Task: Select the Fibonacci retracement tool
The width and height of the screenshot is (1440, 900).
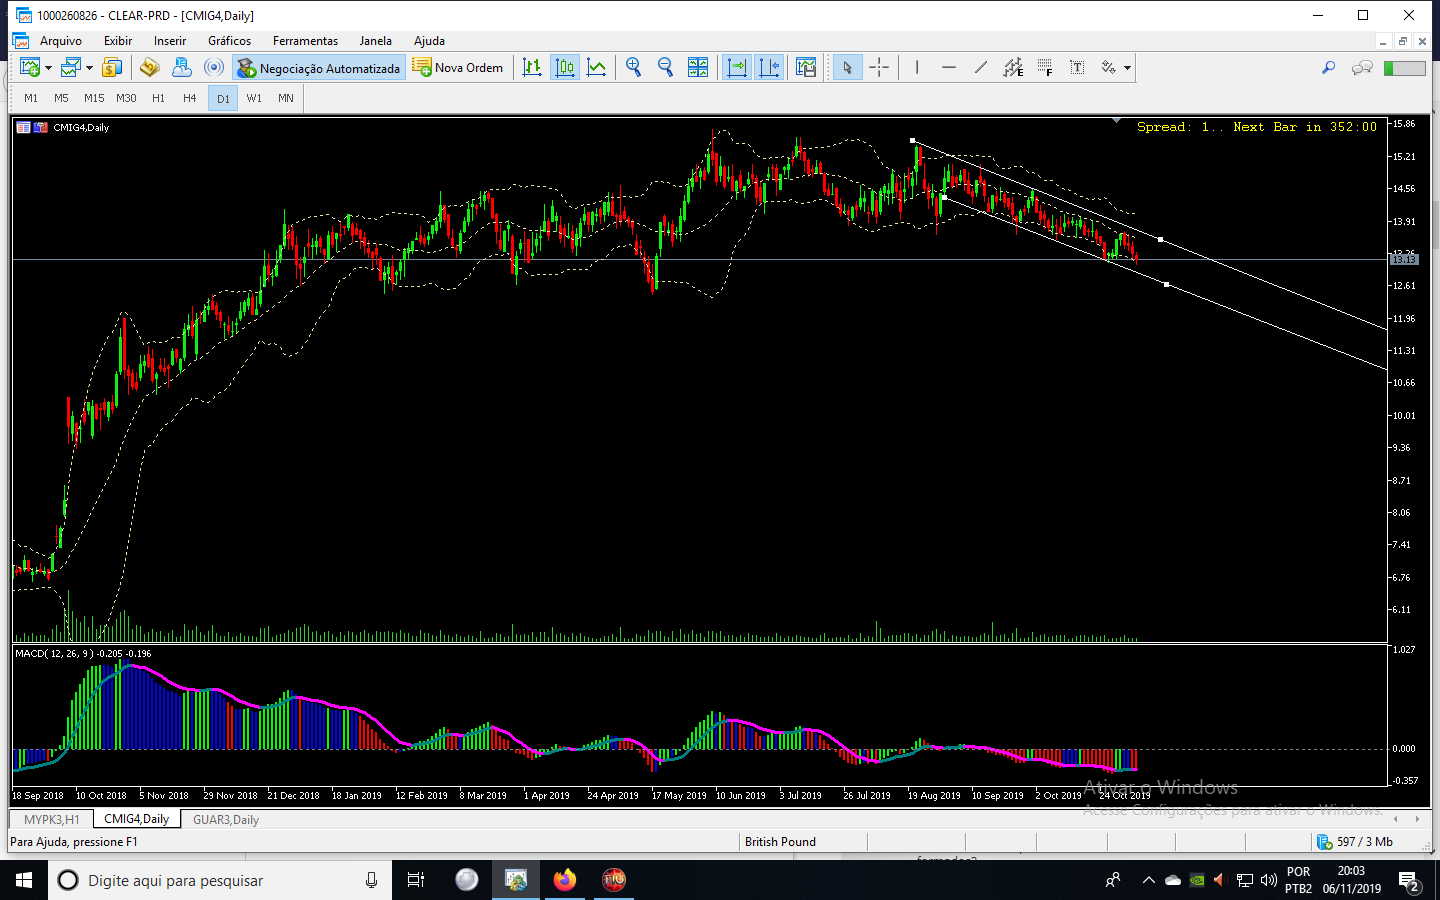Action: [x=1045, y=68]
